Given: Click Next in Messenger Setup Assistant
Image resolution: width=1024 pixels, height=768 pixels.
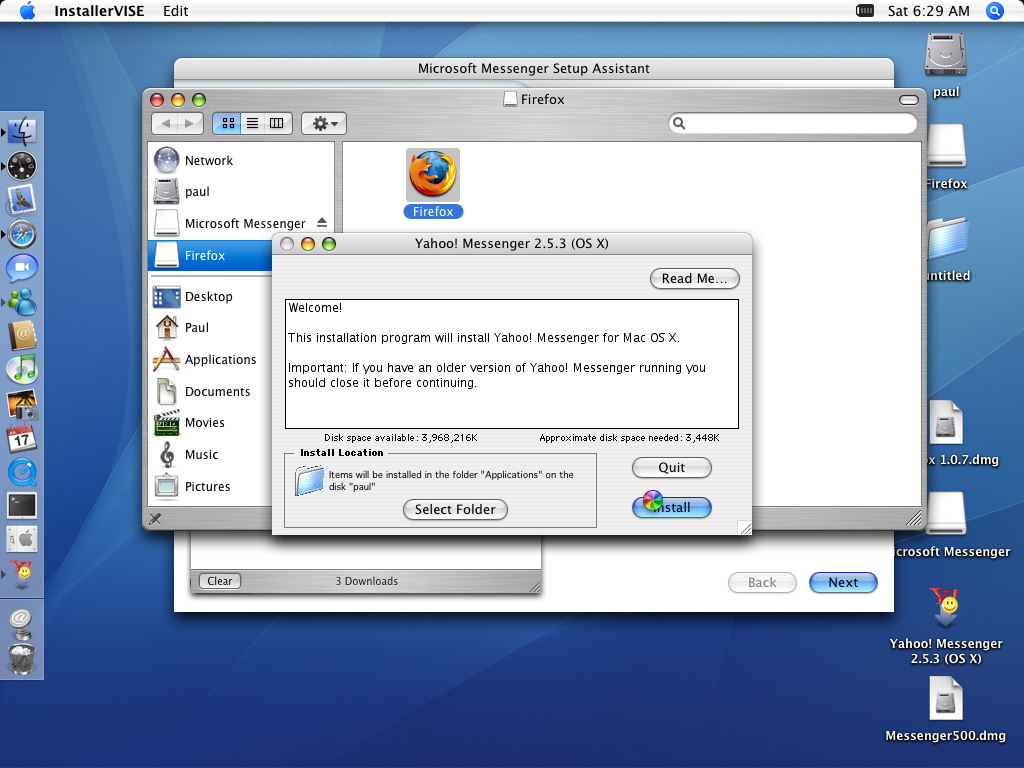Looking at the screenshot, I should click(843, 583).
